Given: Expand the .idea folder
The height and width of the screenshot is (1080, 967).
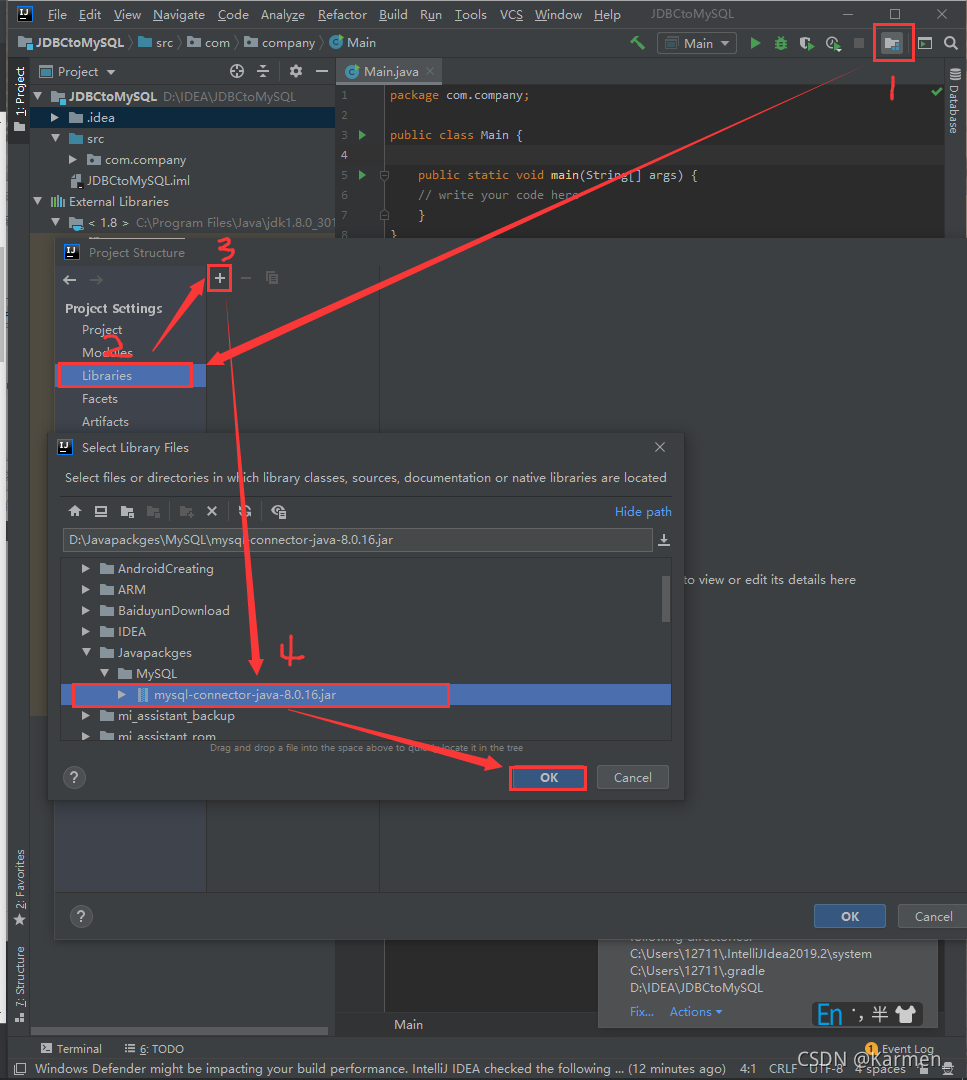Looking at the screenshot, I should (x=54, y=118).
